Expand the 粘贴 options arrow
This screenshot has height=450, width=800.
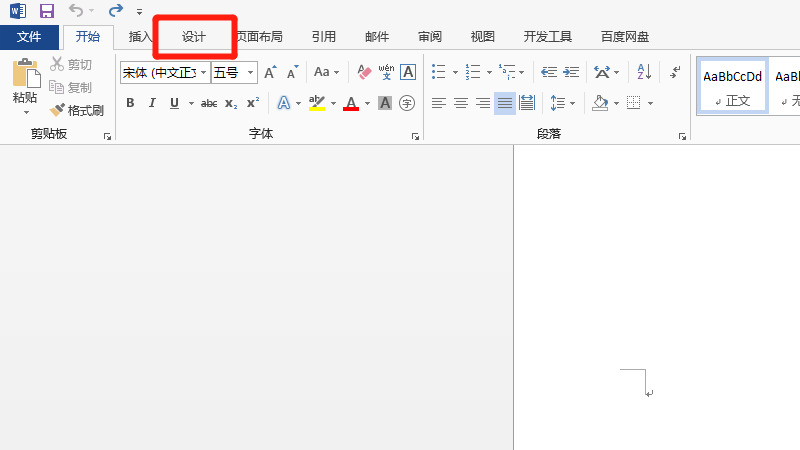26,112
